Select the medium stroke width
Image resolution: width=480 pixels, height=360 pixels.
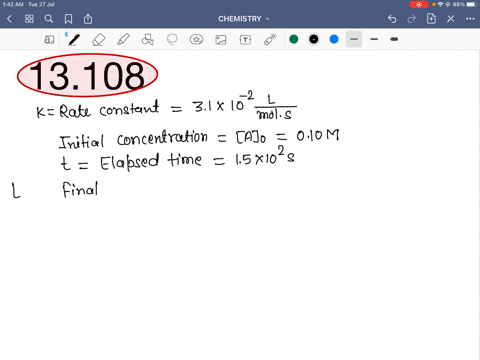(374, 39)
